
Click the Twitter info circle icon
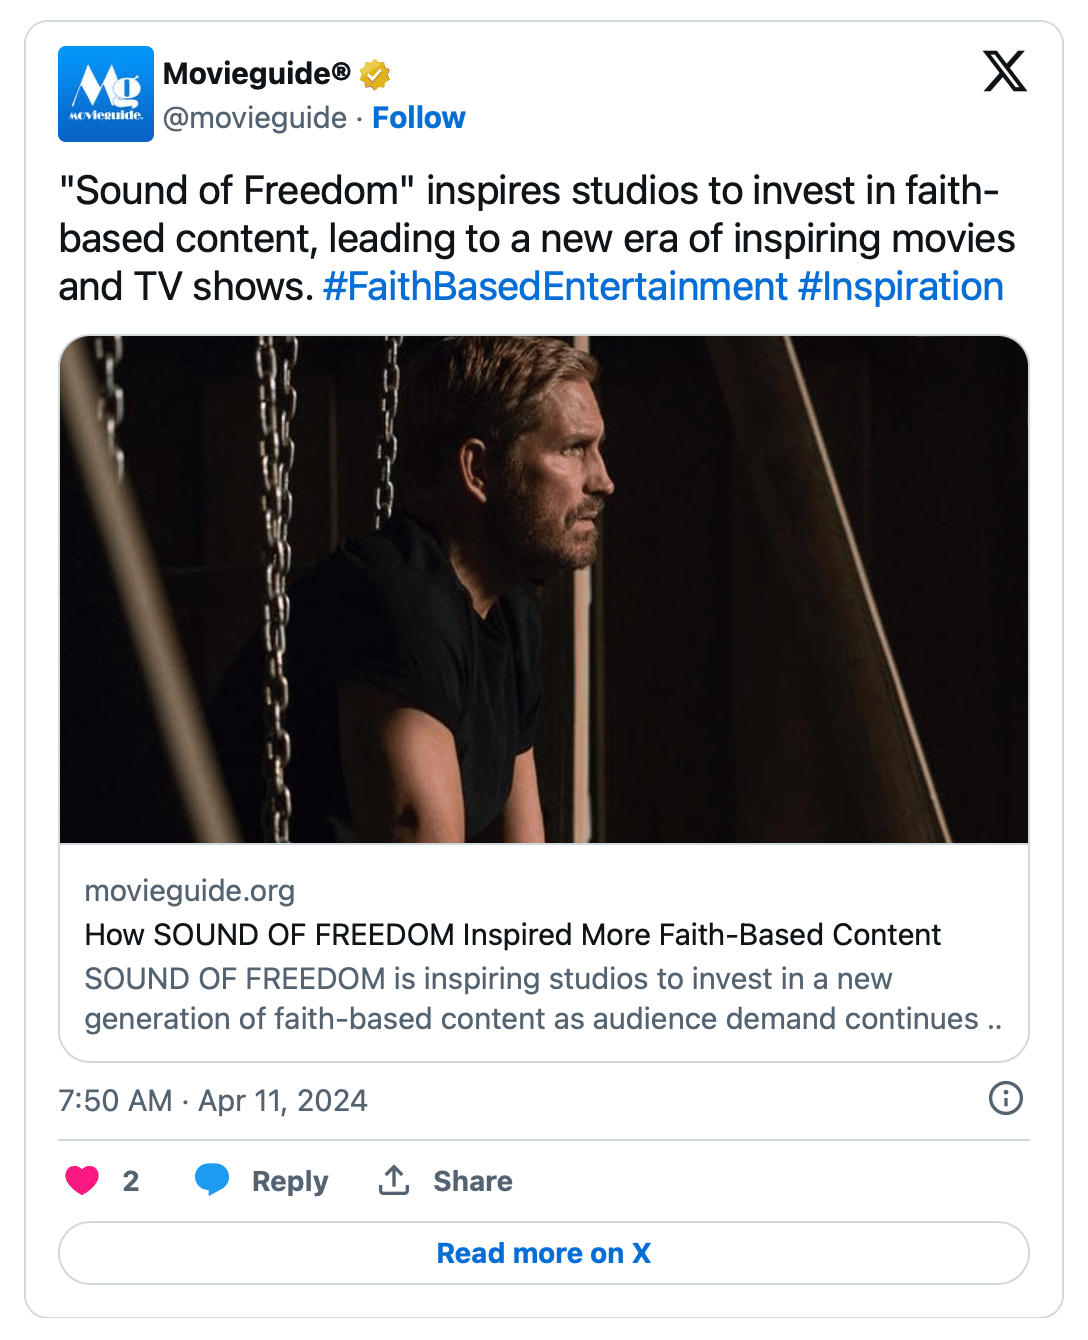coord(1005,1098)
